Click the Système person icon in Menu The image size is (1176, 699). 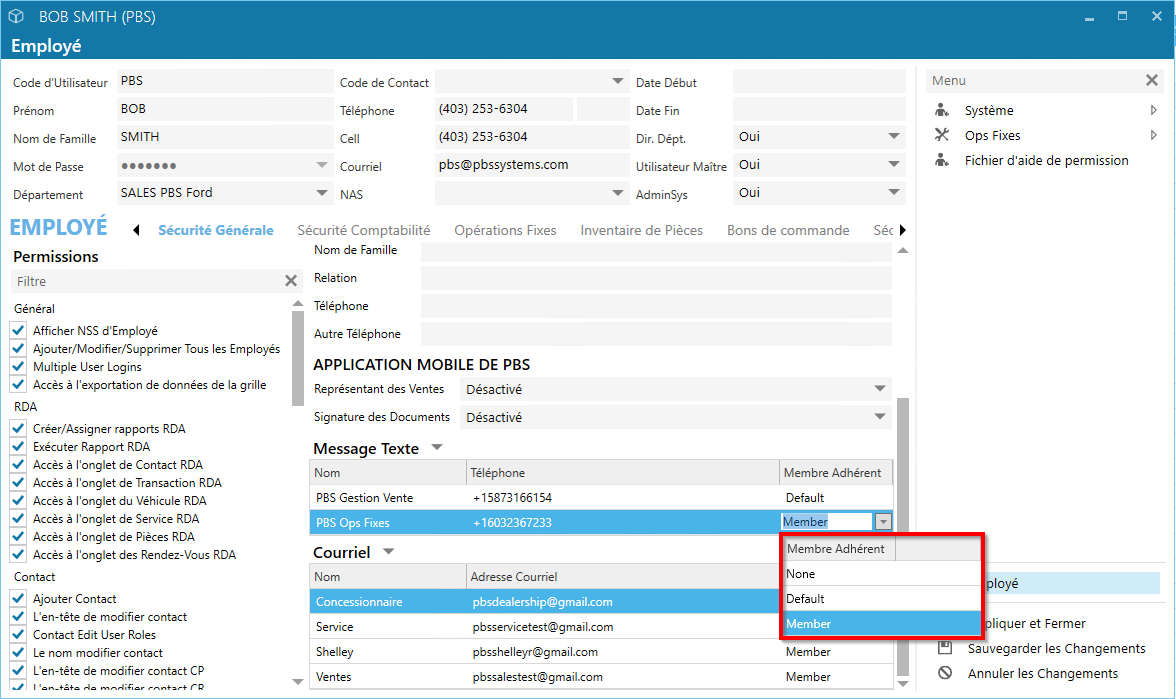pyautogui.click(x=942, y=110)
